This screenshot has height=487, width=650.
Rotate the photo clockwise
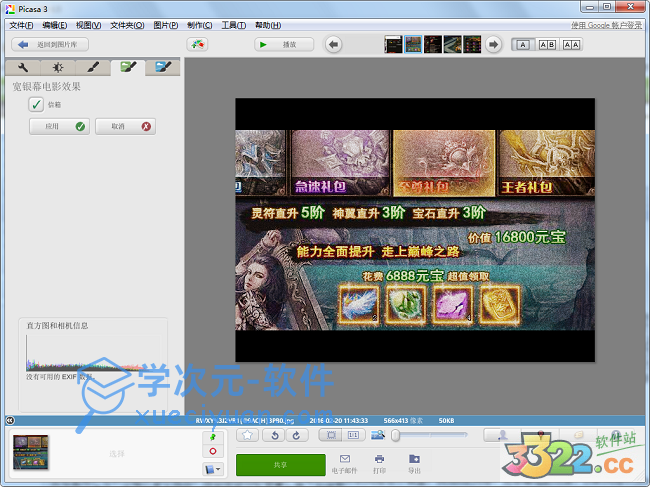(296, 435)
